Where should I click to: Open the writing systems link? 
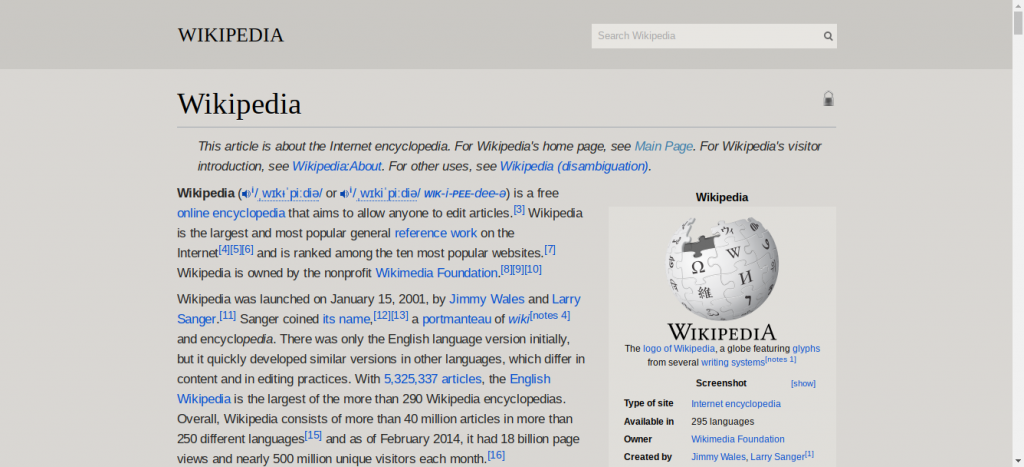click(733, 362)
